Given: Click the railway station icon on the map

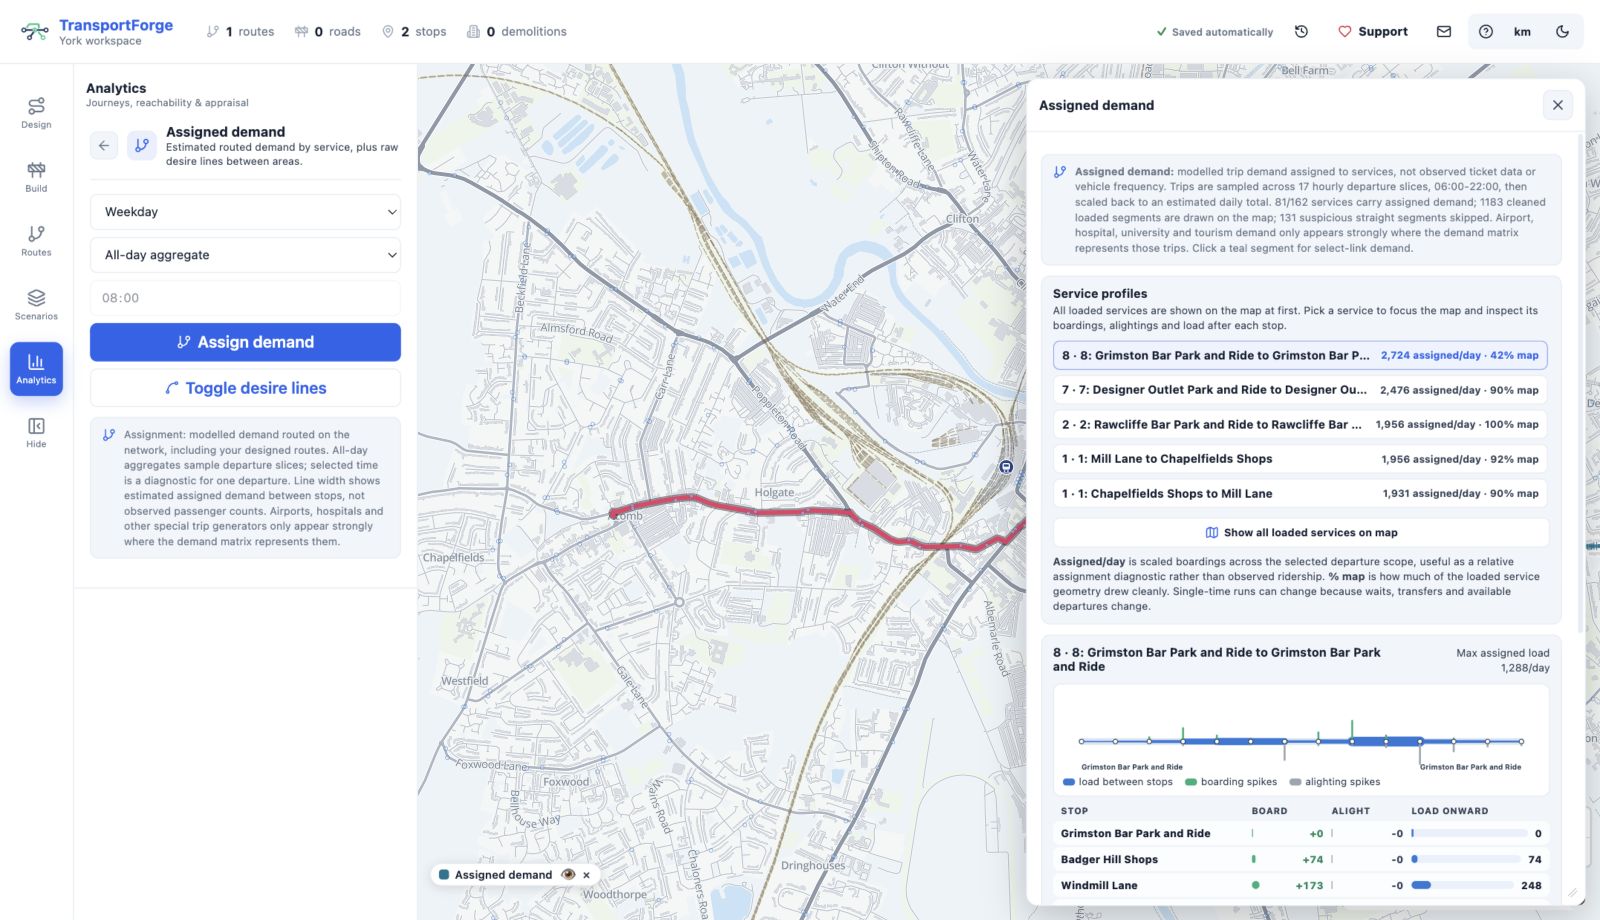Looking at the screenshot, I should [x=1006, y=467].
